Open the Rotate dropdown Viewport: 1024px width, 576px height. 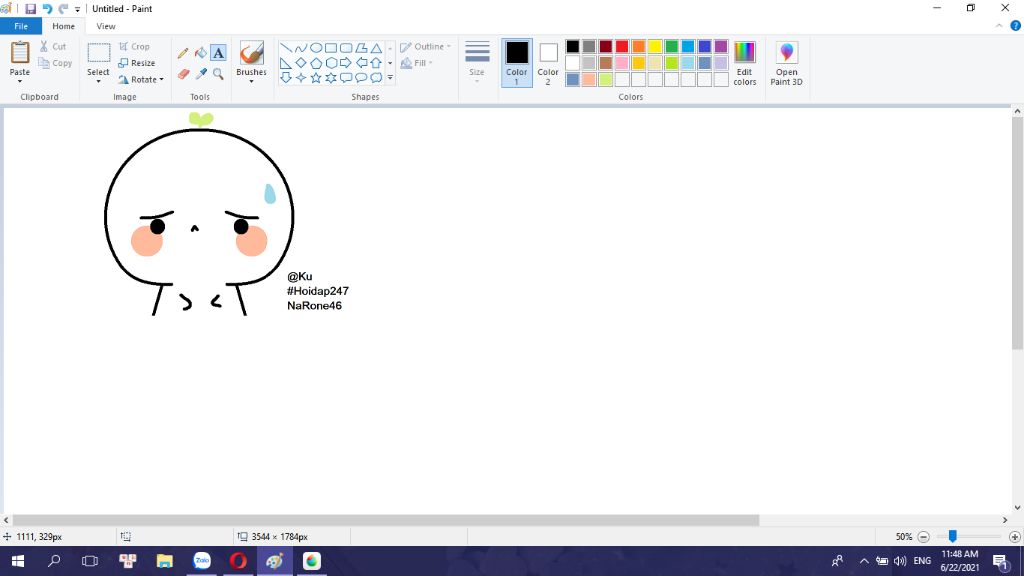click(x=141, y=80)
